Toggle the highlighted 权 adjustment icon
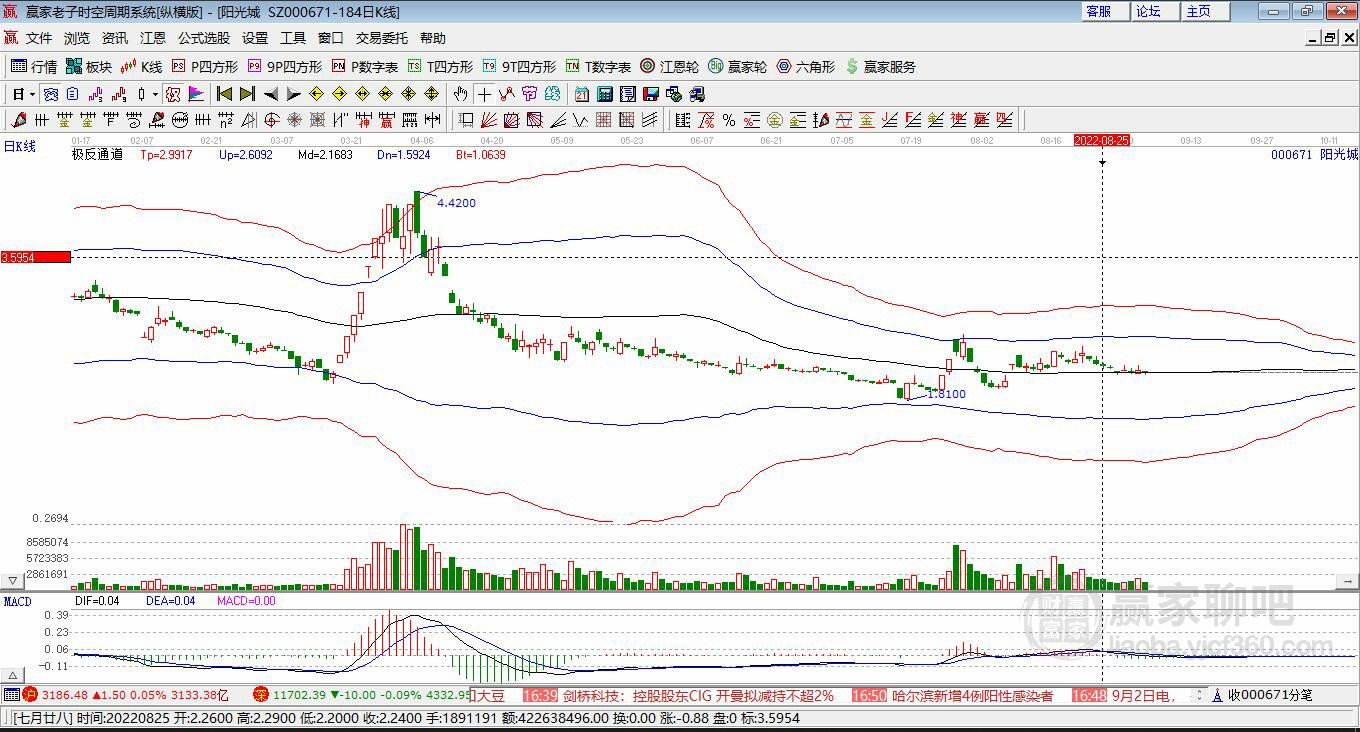1360x732 pixels. (172, 94)
